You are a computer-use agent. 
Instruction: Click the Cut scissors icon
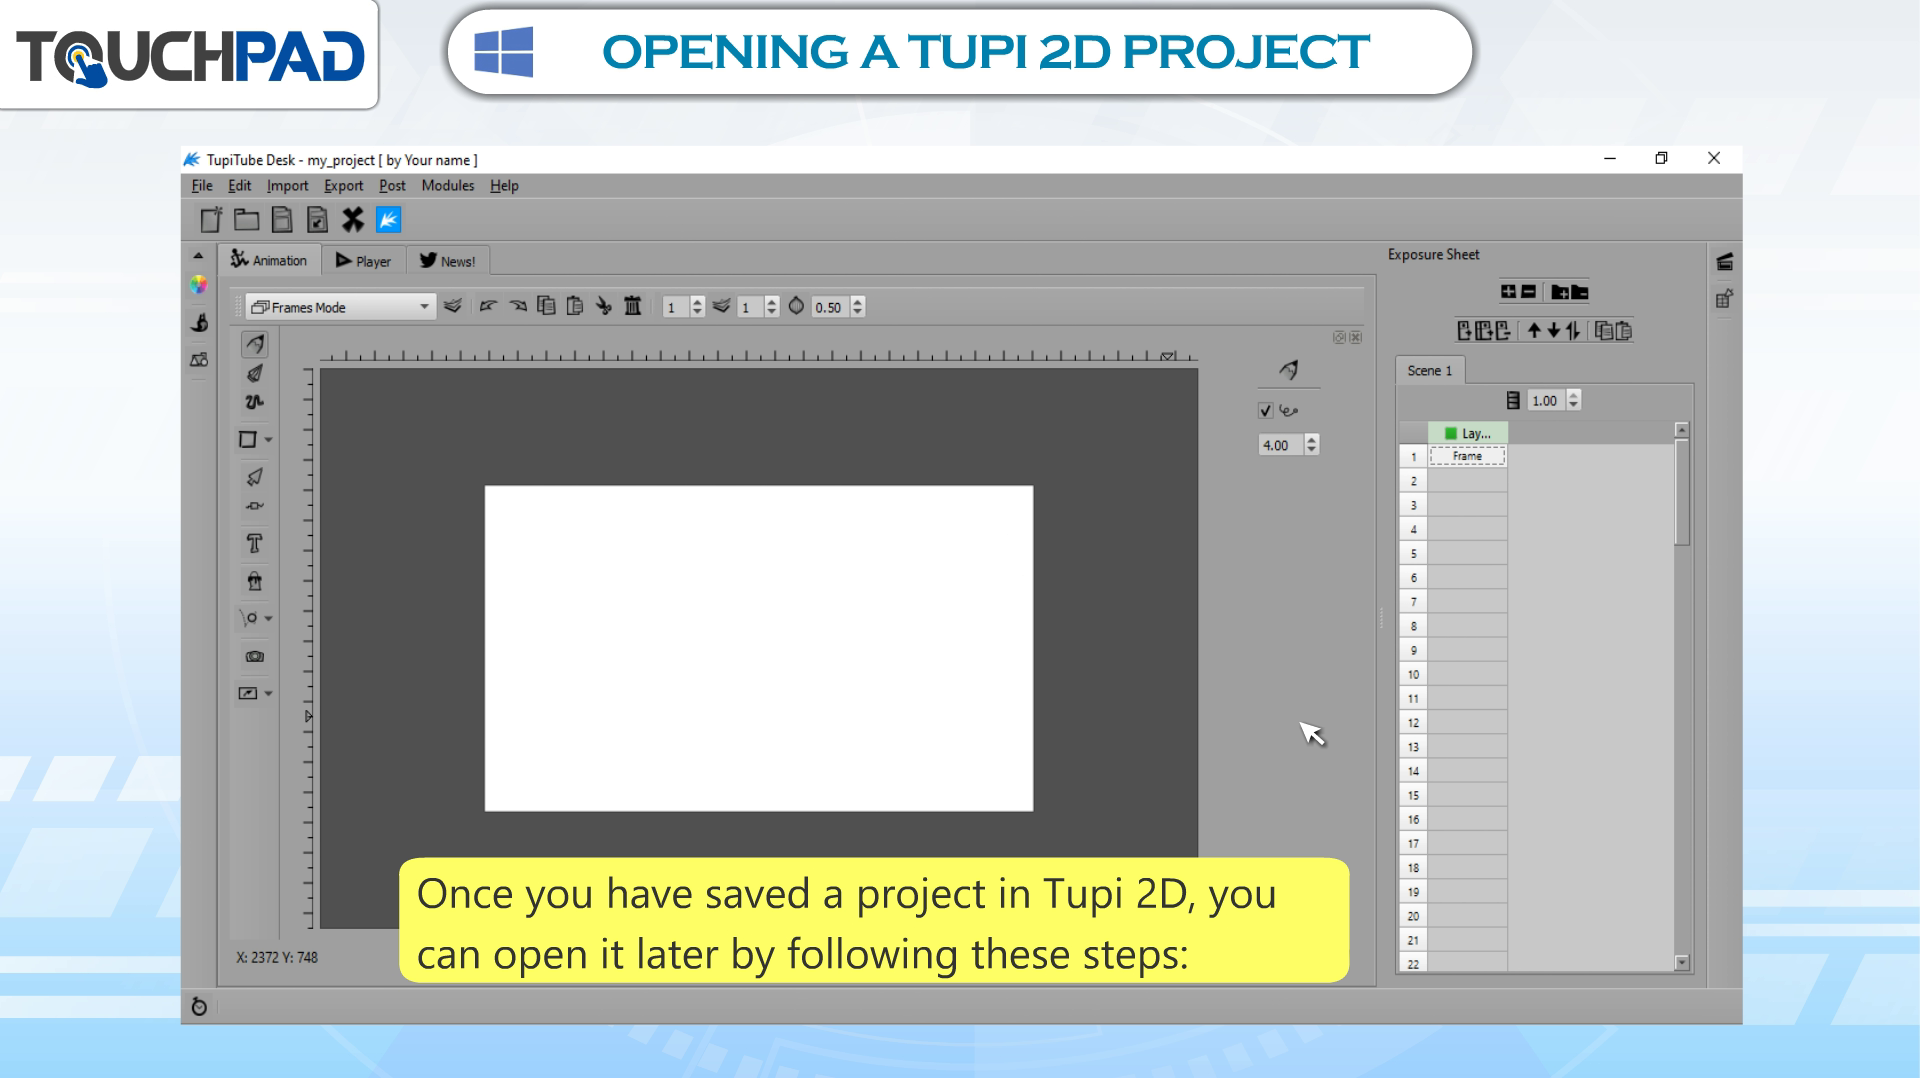(x=604, y=306)
